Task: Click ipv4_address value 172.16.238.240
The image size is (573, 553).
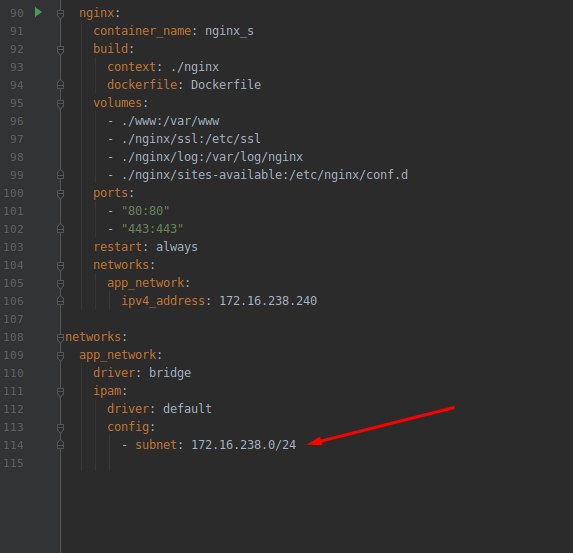Action: point(268,301)
